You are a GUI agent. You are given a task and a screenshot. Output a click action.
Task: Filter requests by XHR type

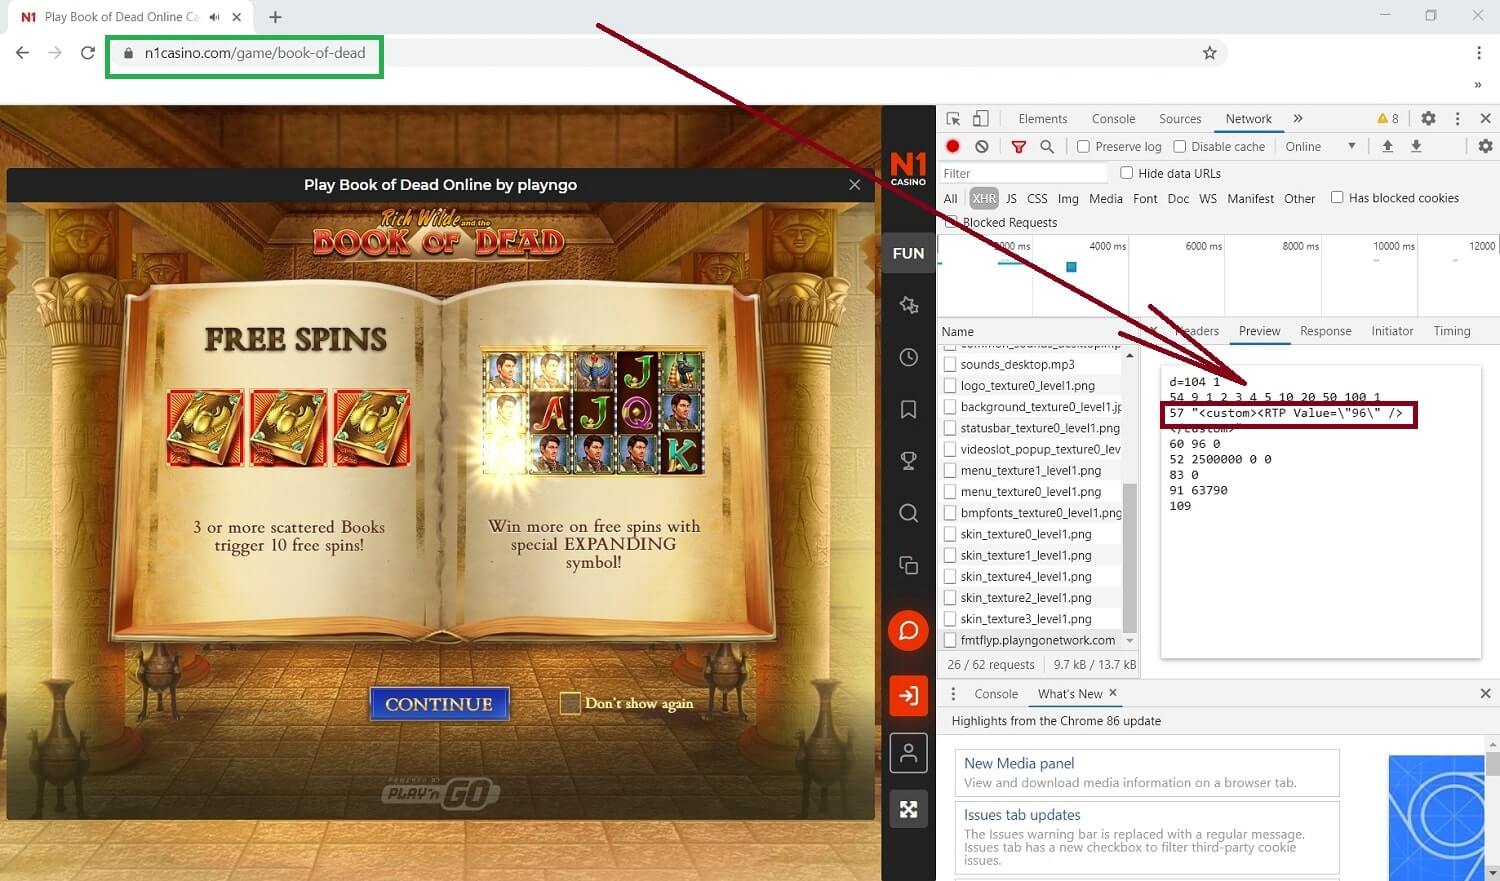pyautogui.click(x=984, y=198)
